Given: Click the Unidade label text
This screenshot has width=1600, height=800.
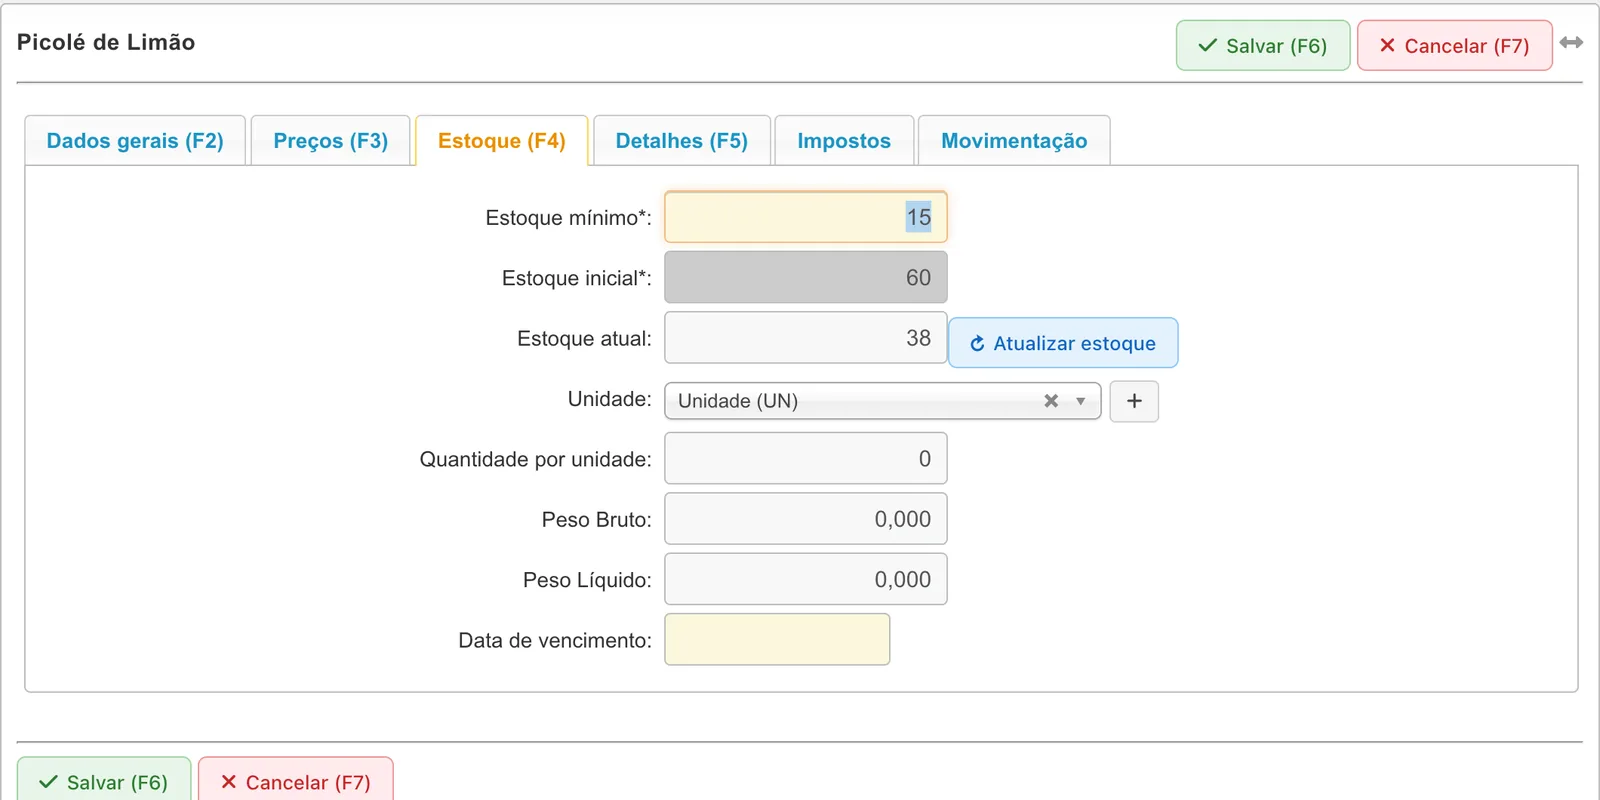Looking at the screenshot, I should [609, 399].
